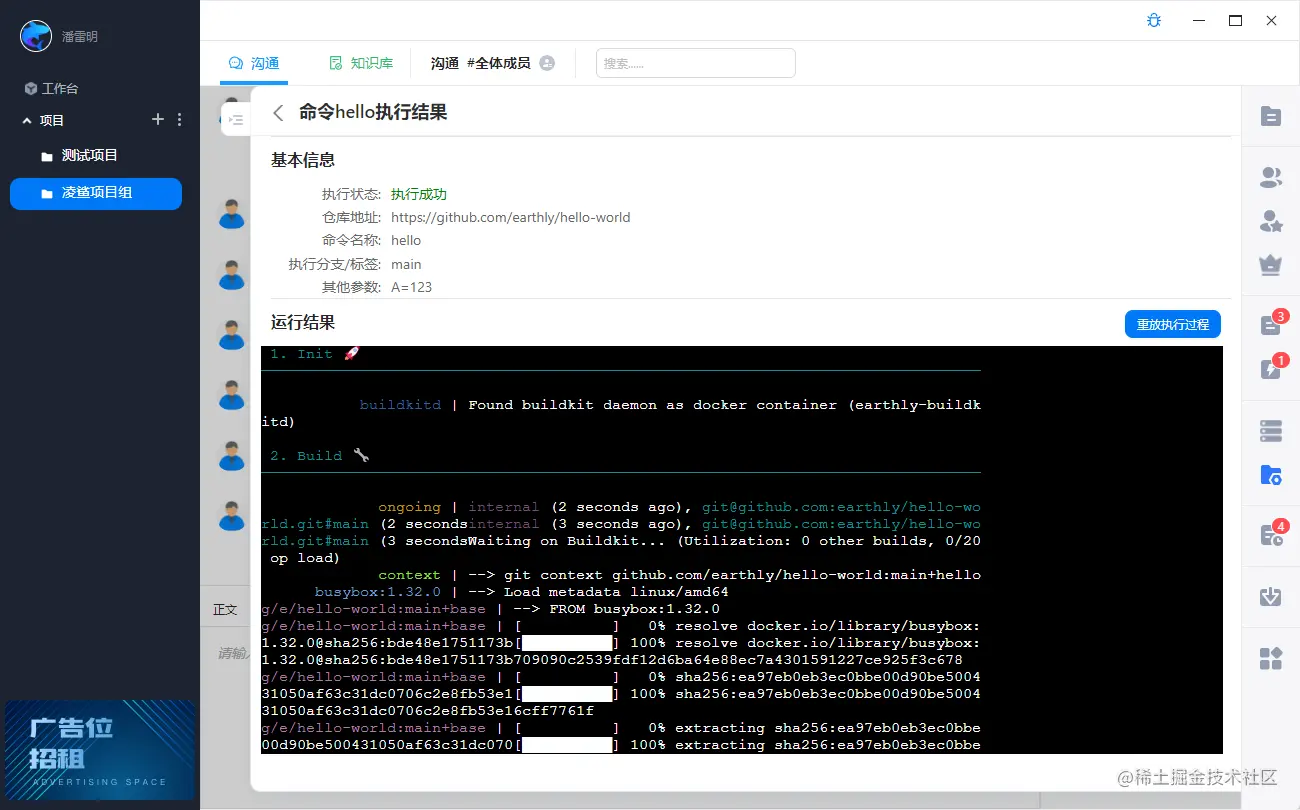Open 工作台 in the sidebar
The height and width of the screenshot is (810, 1300).
point(51,88)
